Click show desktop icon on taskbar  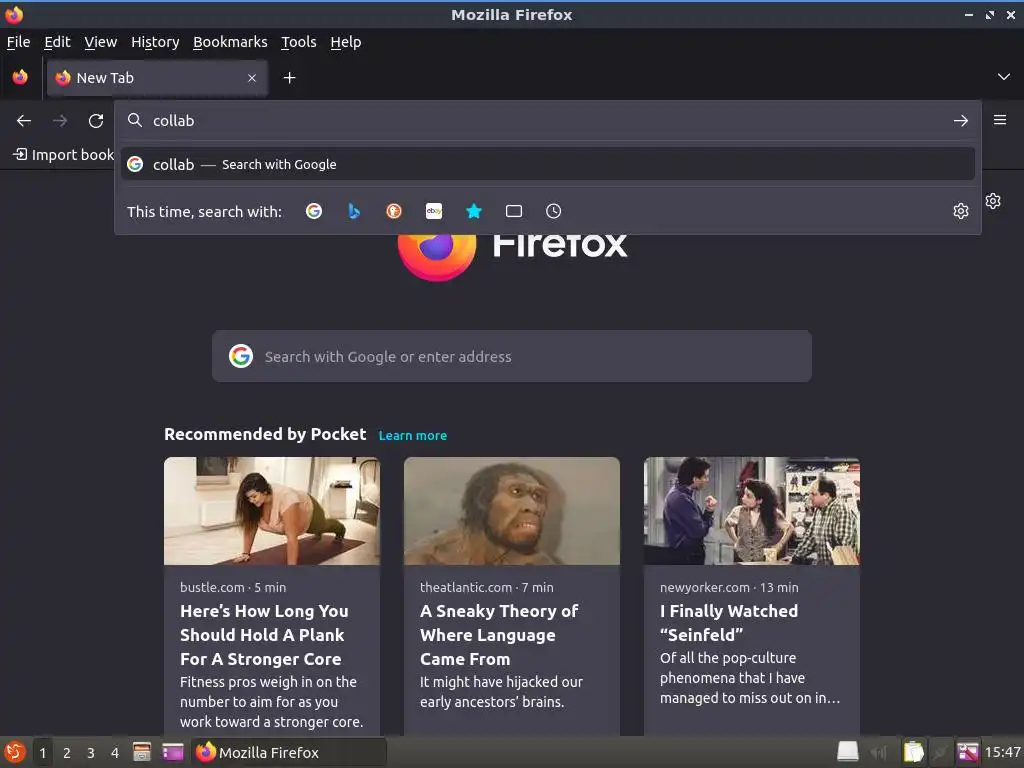click(172, 752)
